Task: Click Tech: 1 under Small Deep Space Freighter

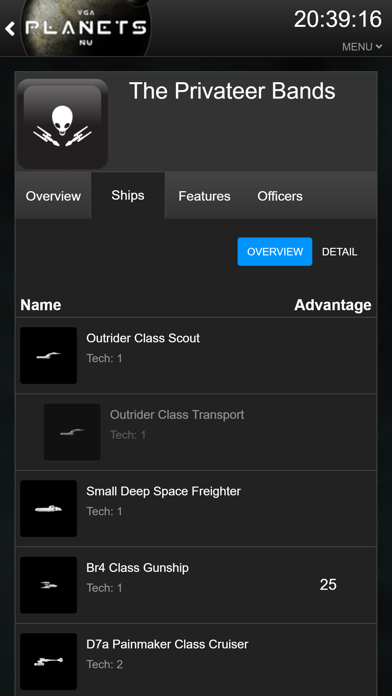Action: 104,511
